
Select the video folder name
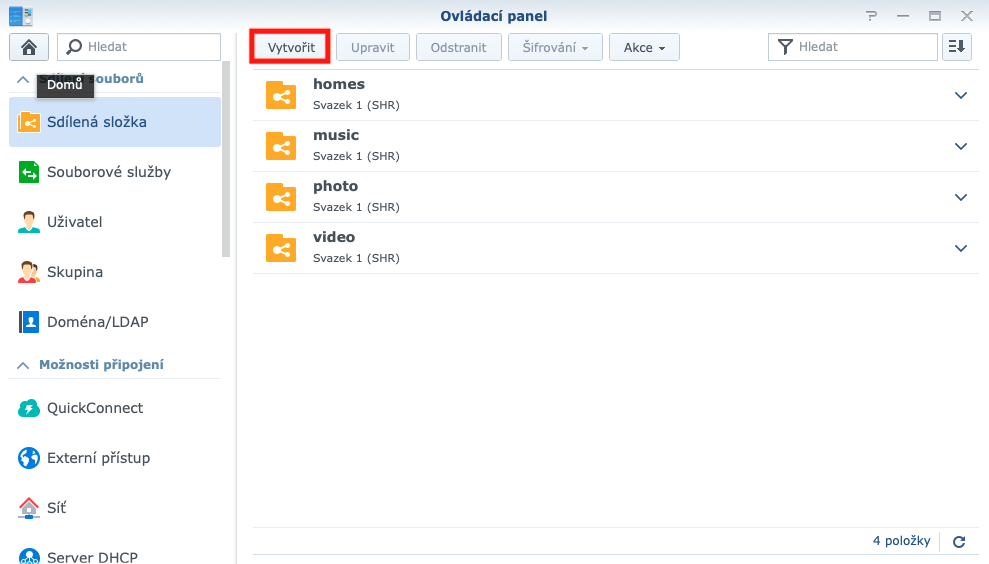tap(334, 238)
